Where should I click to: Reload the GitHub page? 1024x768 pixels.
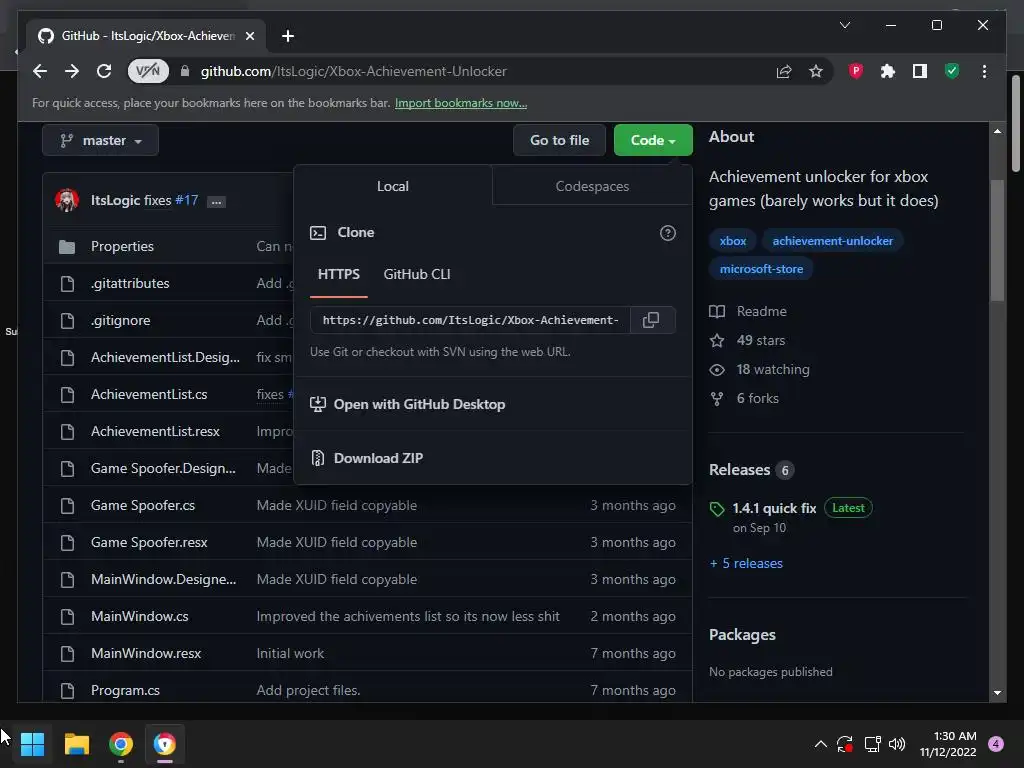click(x=104, y=71)
